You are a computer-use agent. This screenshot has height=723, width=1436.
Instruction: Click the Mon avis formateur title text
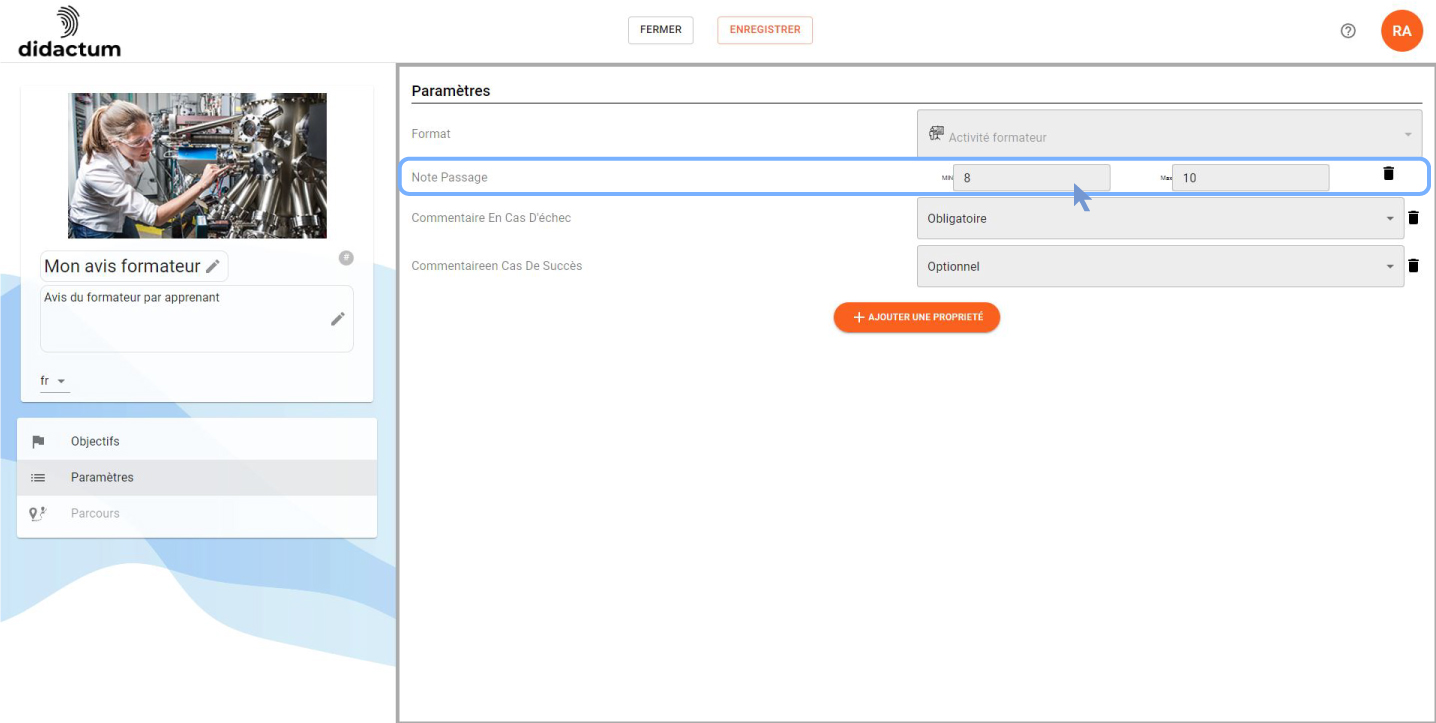coord(122,266)
